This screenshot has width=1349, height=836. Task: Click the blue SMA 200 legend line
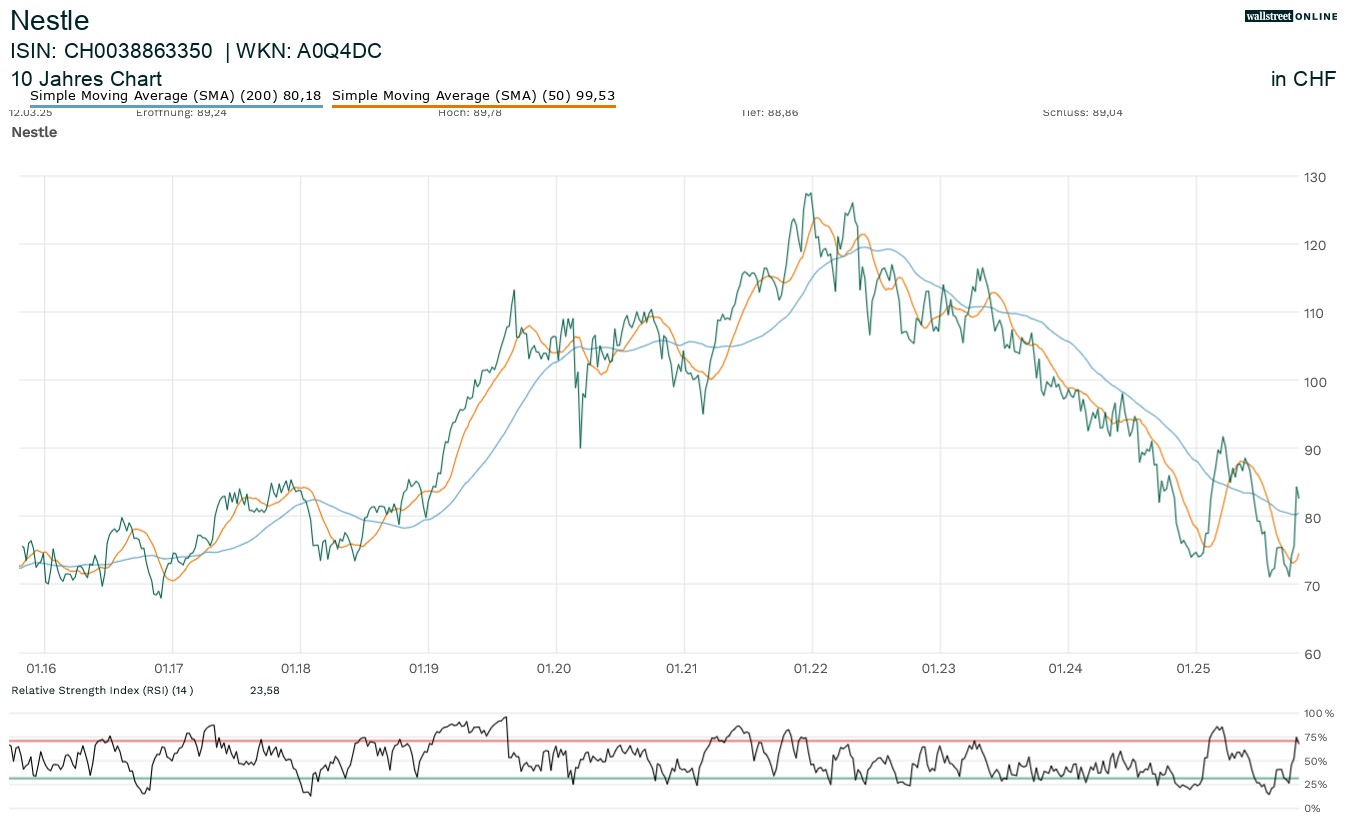click(176, 106)
